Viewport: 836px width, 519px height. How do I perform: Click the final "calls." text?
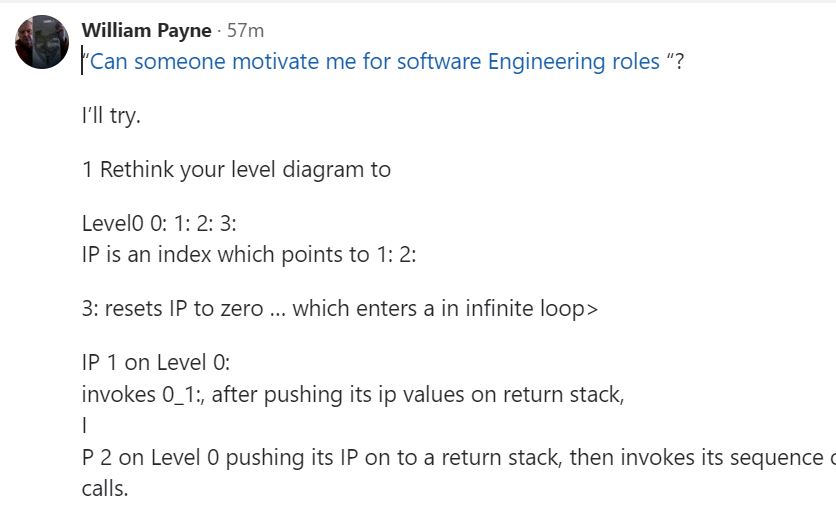tap(104, 488)
